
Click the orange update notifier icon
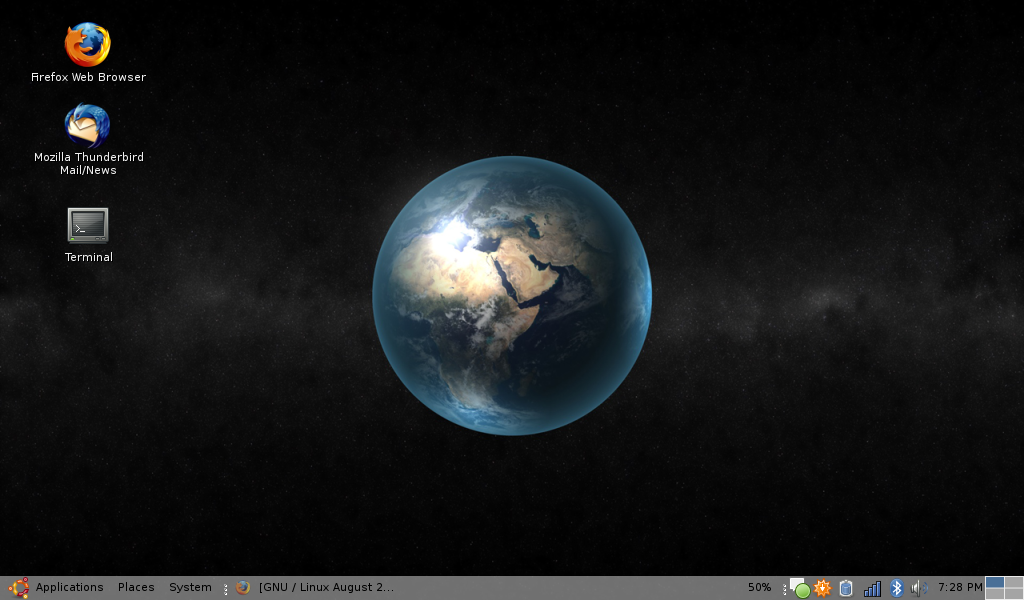tap(823, 588)
